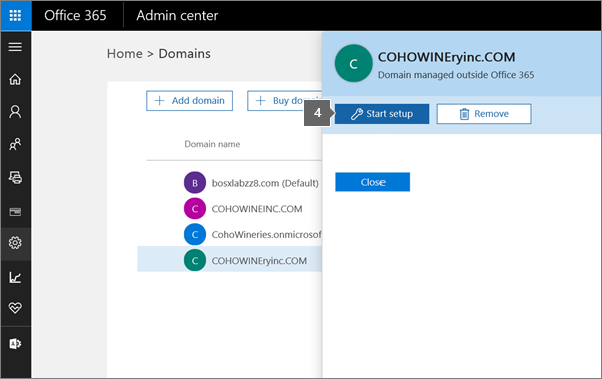602x379 pixels.
Task: Open Reports chart icon in sidebar
Action: pyautogui.click(x=15, y=277)
